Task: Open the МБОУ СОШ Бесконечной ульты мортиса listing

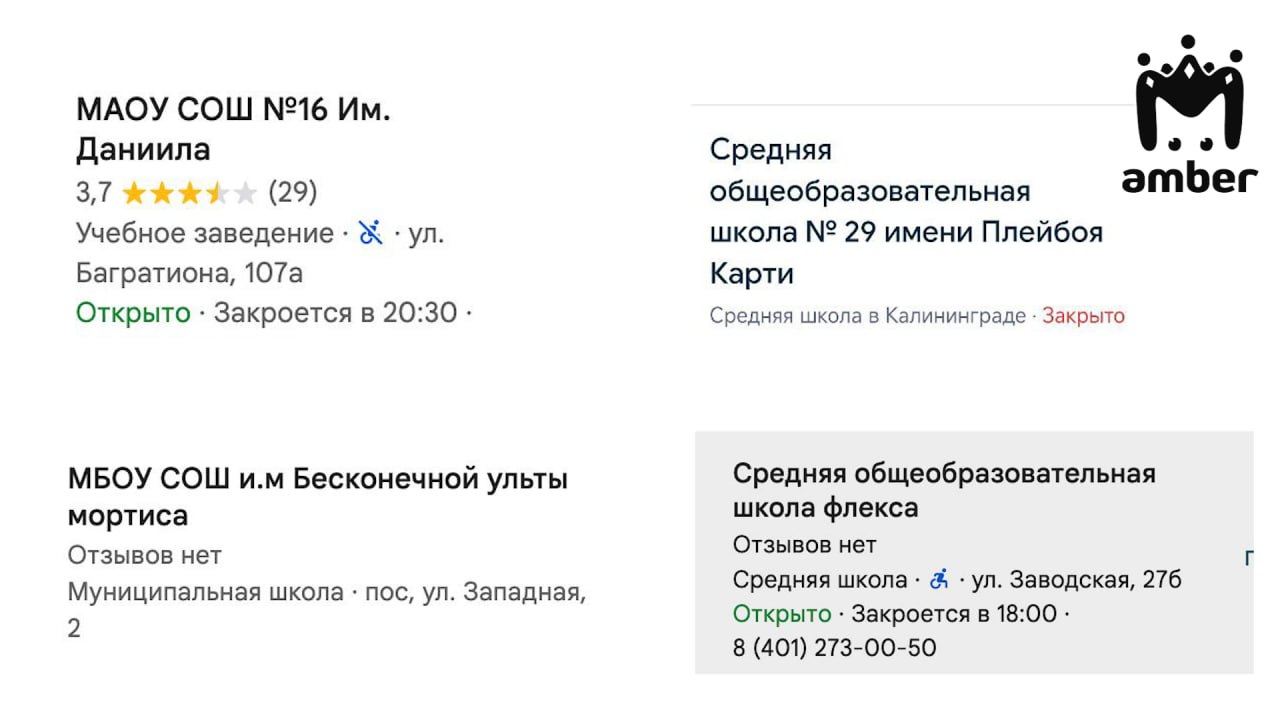Action: tap(317, 497)
